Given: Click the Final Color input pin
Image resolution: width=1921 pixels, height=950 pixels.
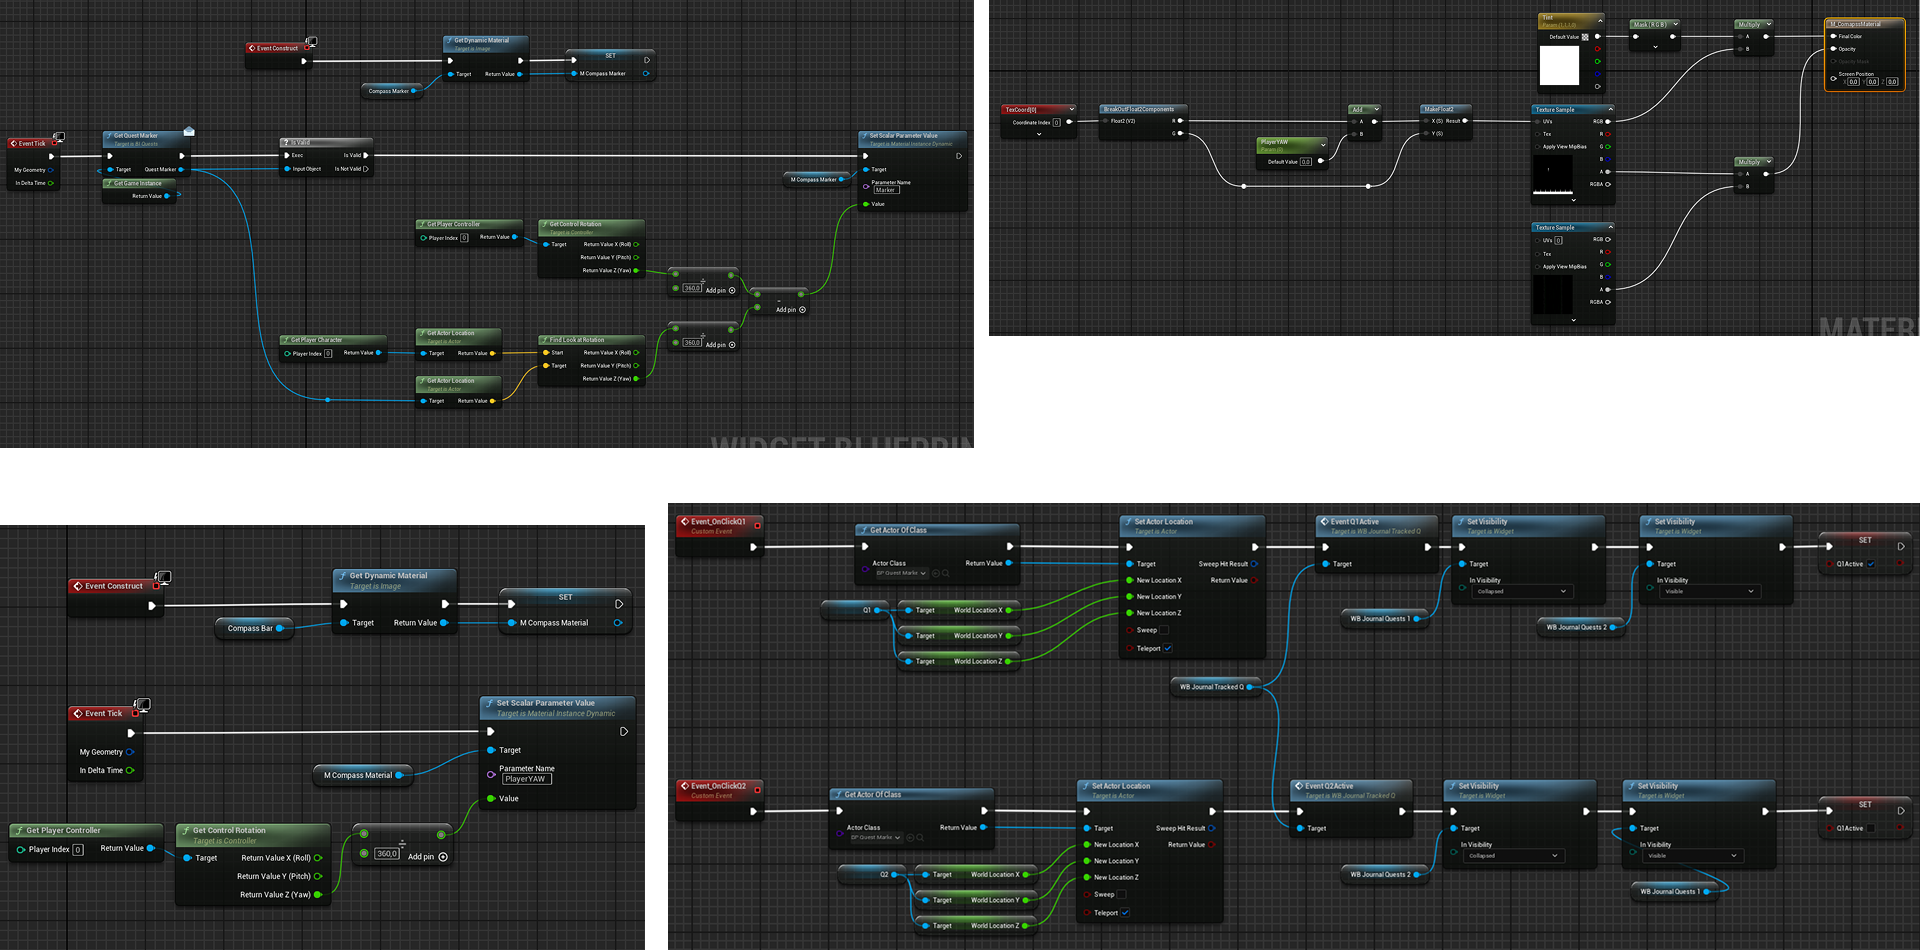Looking at the screenshot, I should click(1833, 36).
